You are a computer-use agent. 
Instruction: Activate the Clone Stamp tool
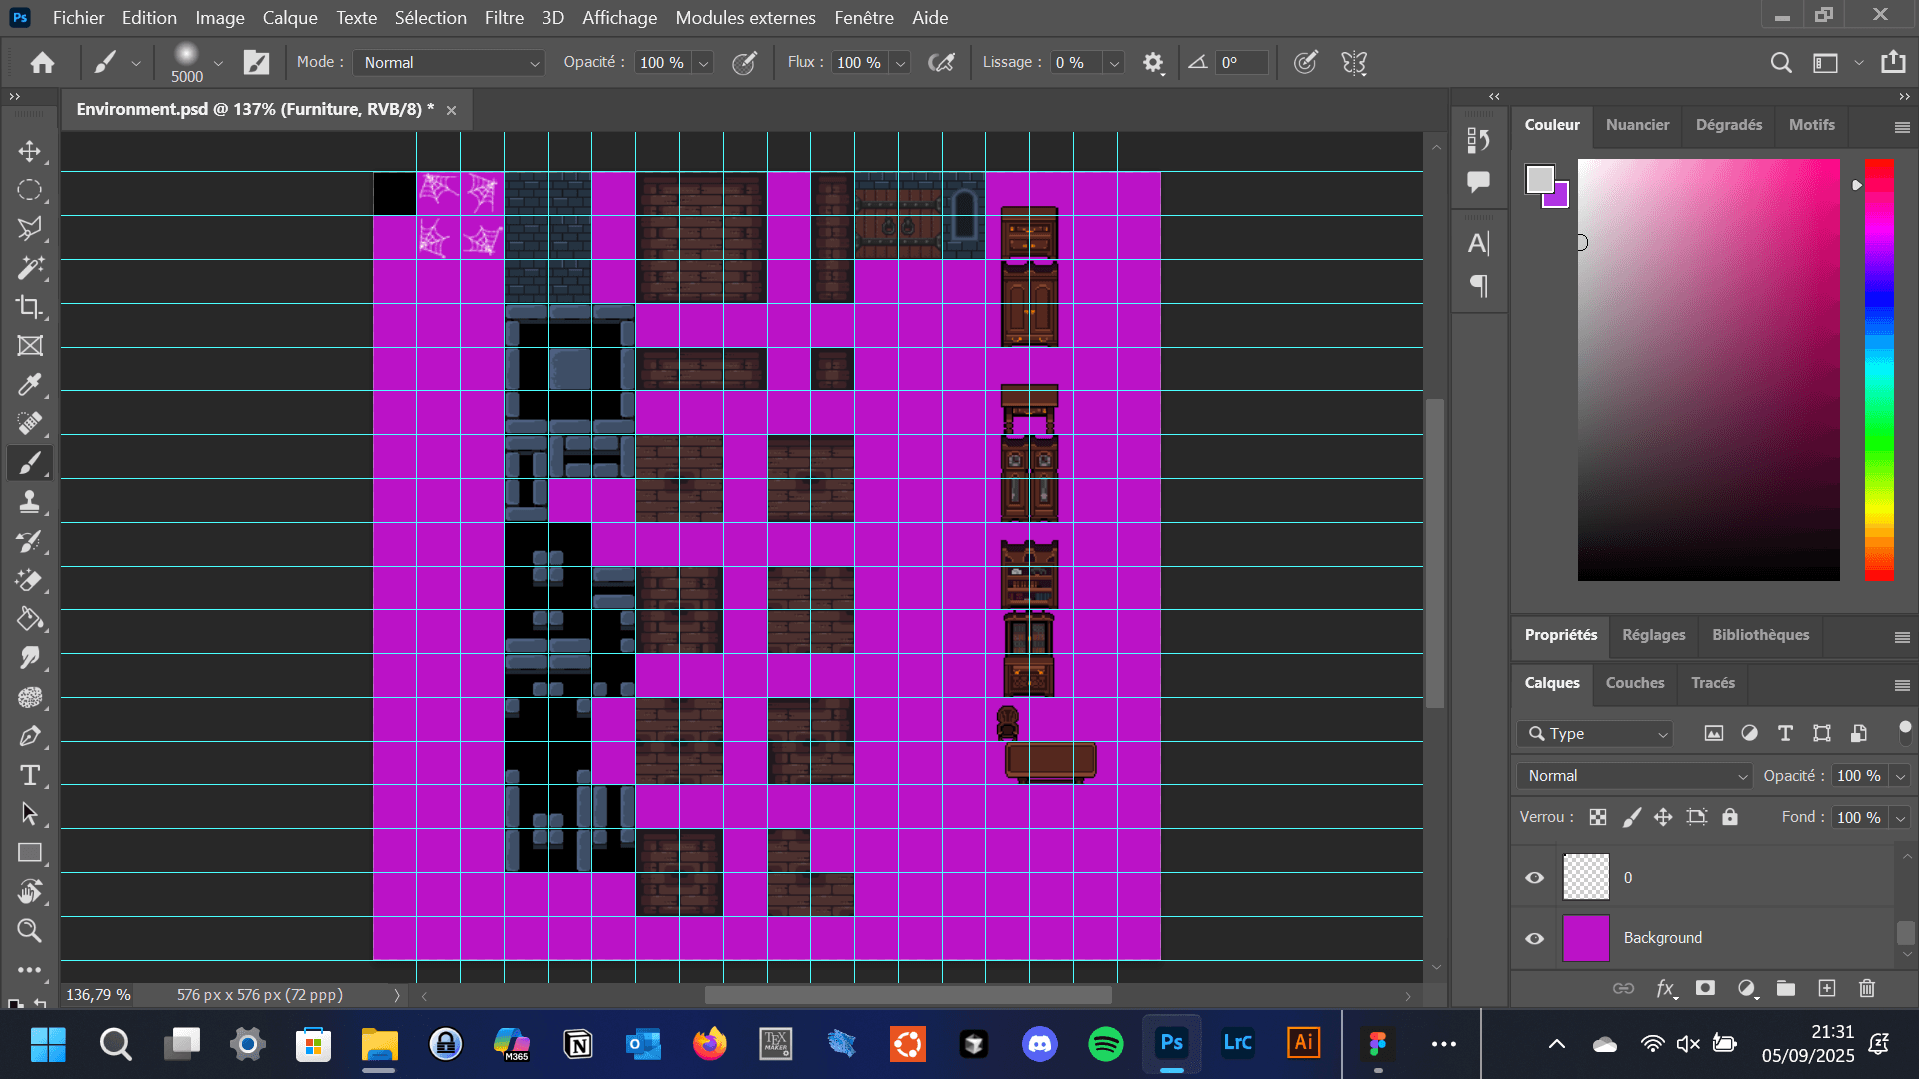click(30, 502)
